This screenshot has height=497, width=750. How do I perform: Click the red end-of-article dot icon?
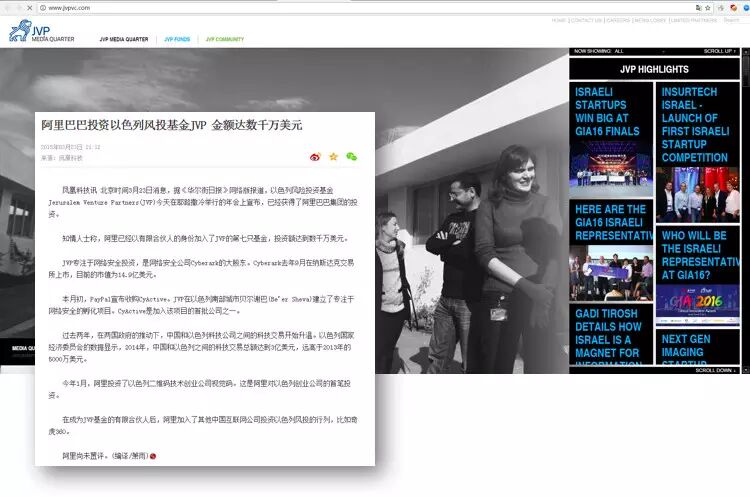tap(153, 456)
